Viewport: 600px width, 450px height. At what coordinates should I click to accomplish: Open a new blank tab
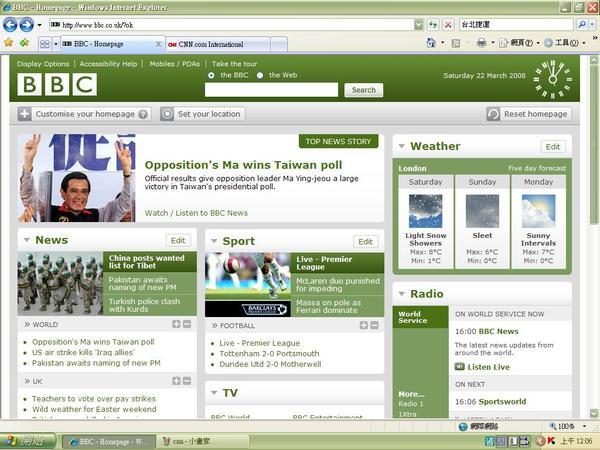point(279,44)
